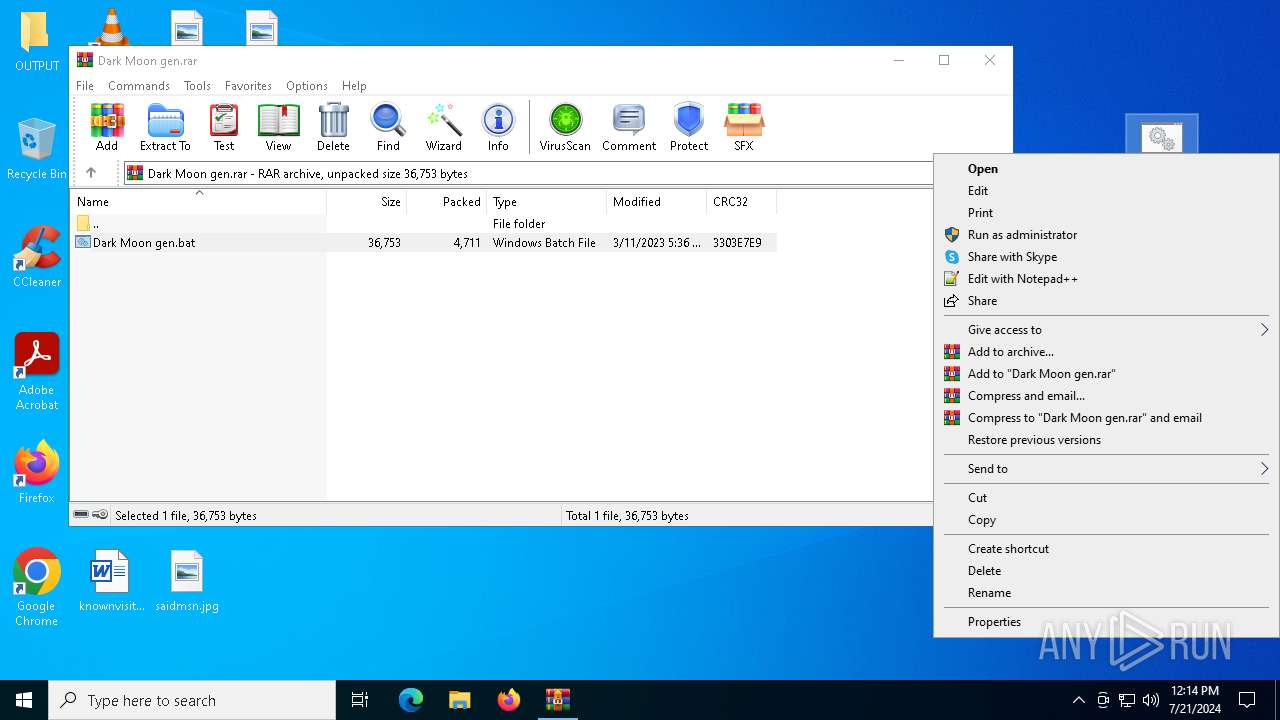Screen dimensions: 1280x720
Task: Expand the Send to submenu
Action: (x=1106, y=469)
